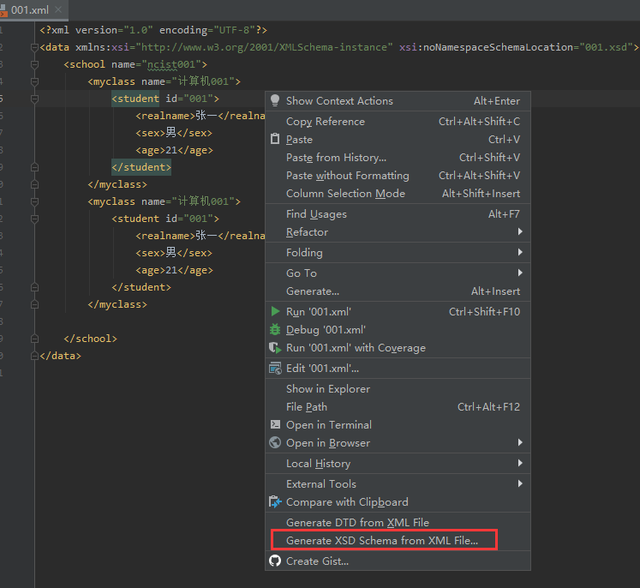This screenshot has width=640, height=588.
Task: Open the Folding submenu
Action: tap(398, 253)
